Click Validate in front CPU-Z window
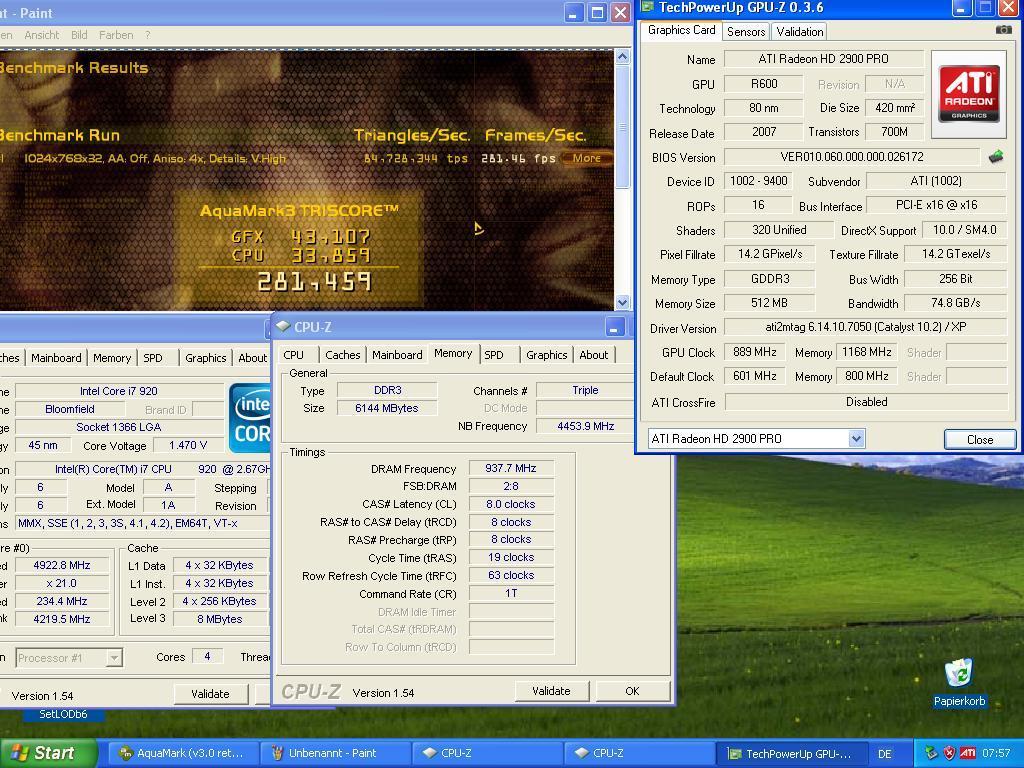This screenshot has height=768, width=1024. pyautogui.click(x=551, y=691)
